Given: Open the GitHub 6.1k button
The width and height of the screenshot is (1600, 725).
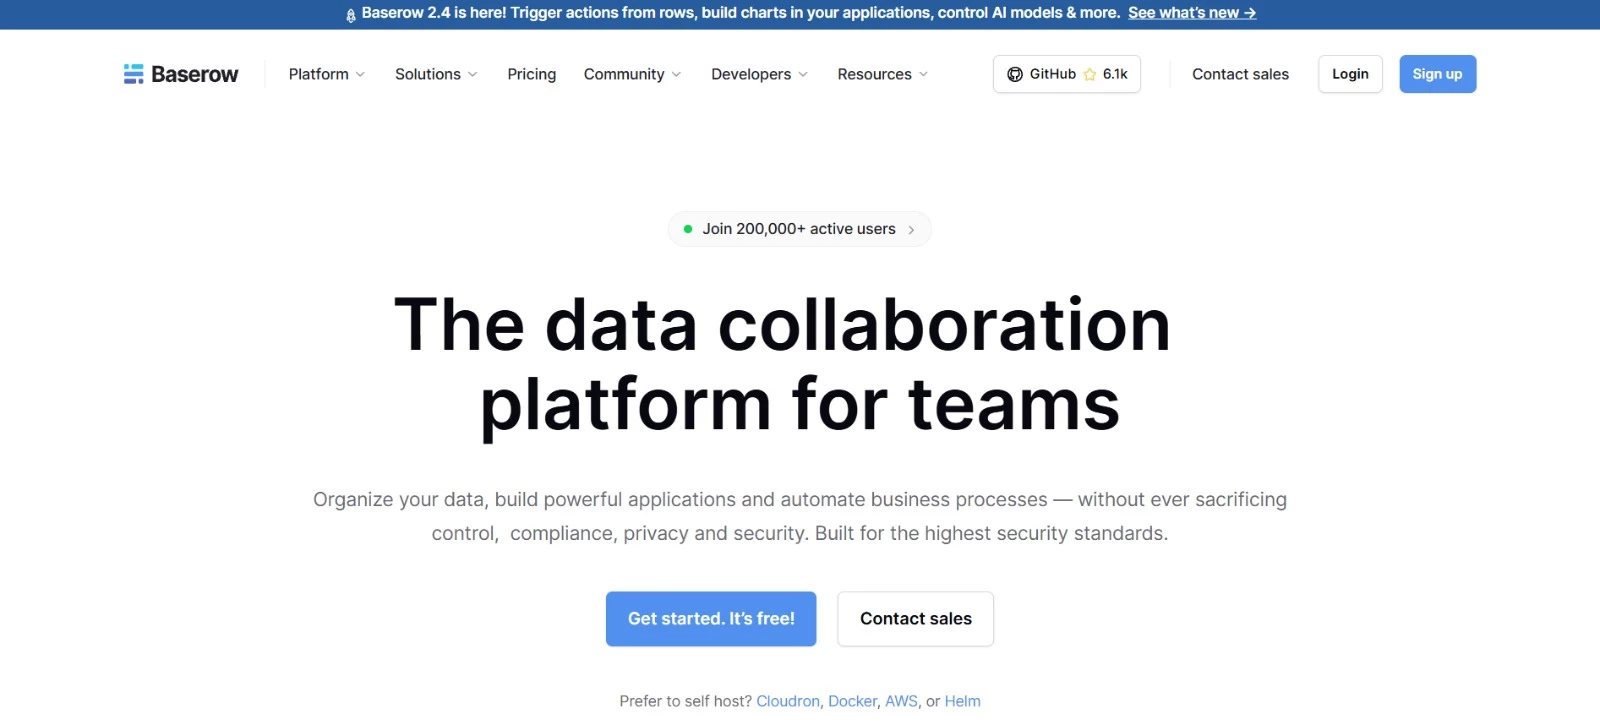Looking at the screenshot, I should (x=1067, y=74).
